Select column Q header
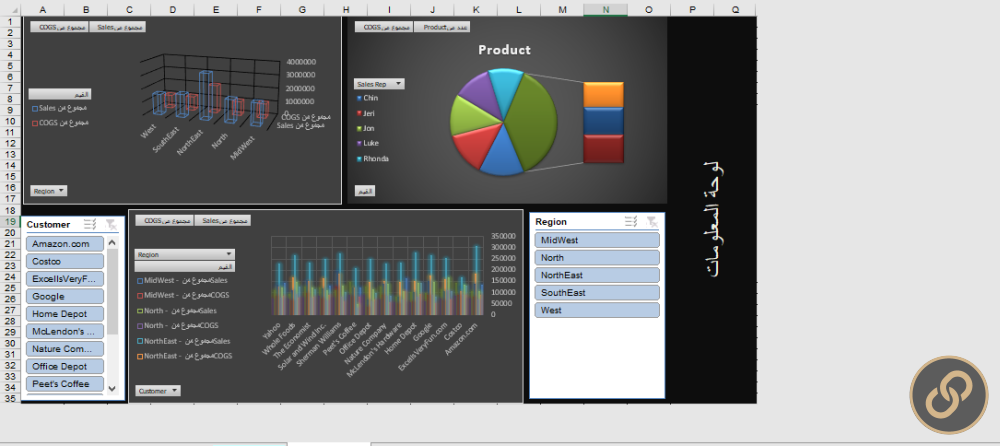The image size is (1000, 446). pyautogui.click(x=735, y=10)
